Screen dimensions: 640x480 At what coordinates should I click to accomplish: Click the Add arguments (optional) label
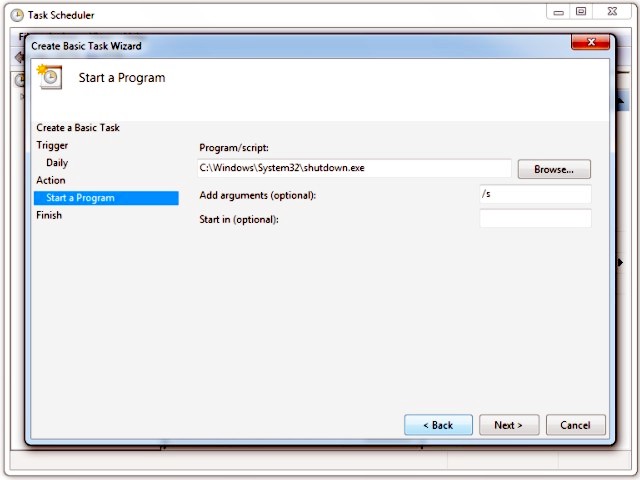tap(258, 195)
